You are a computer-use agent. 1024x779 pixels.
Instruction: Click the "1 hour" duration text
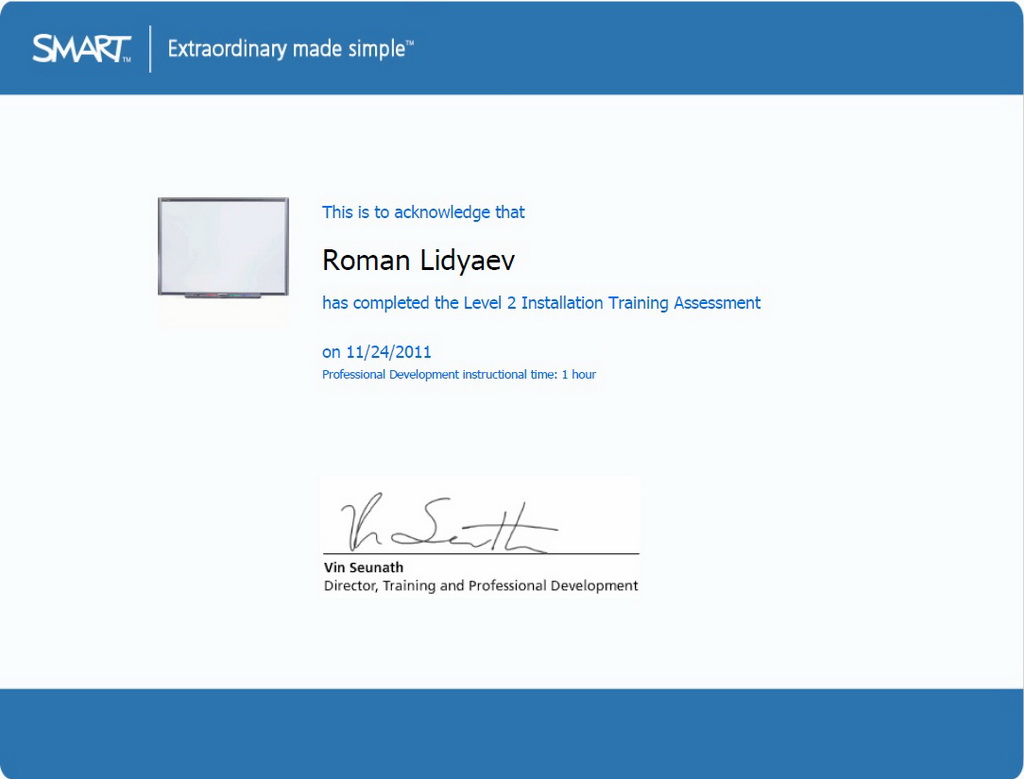pos(578,375)
